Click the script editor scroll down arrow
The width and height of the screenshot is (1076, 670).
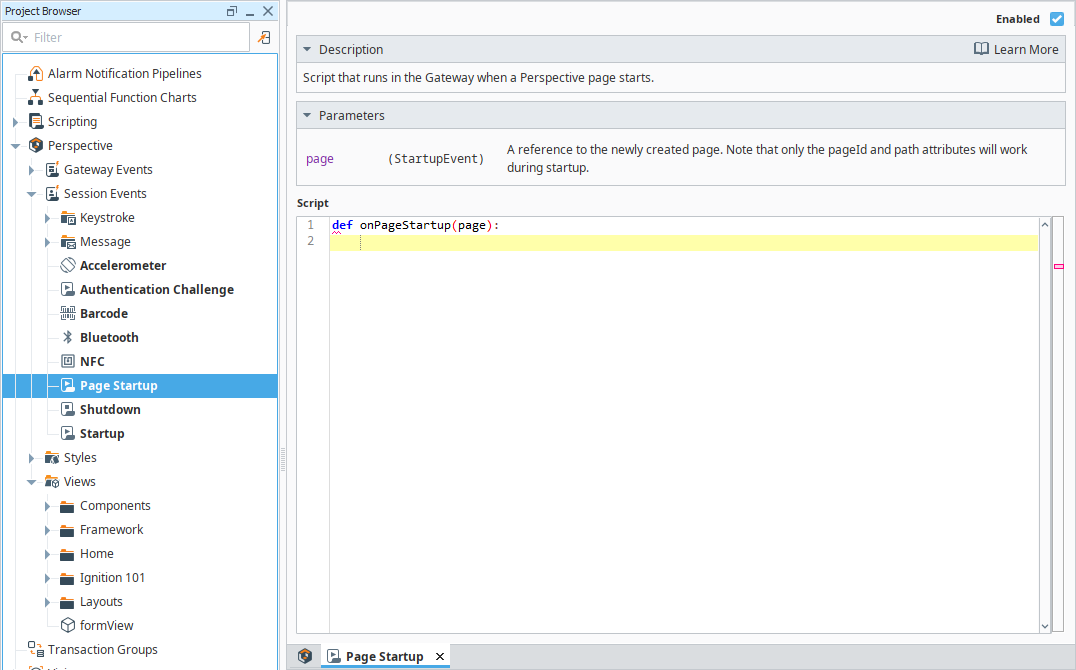point(1044,625)
